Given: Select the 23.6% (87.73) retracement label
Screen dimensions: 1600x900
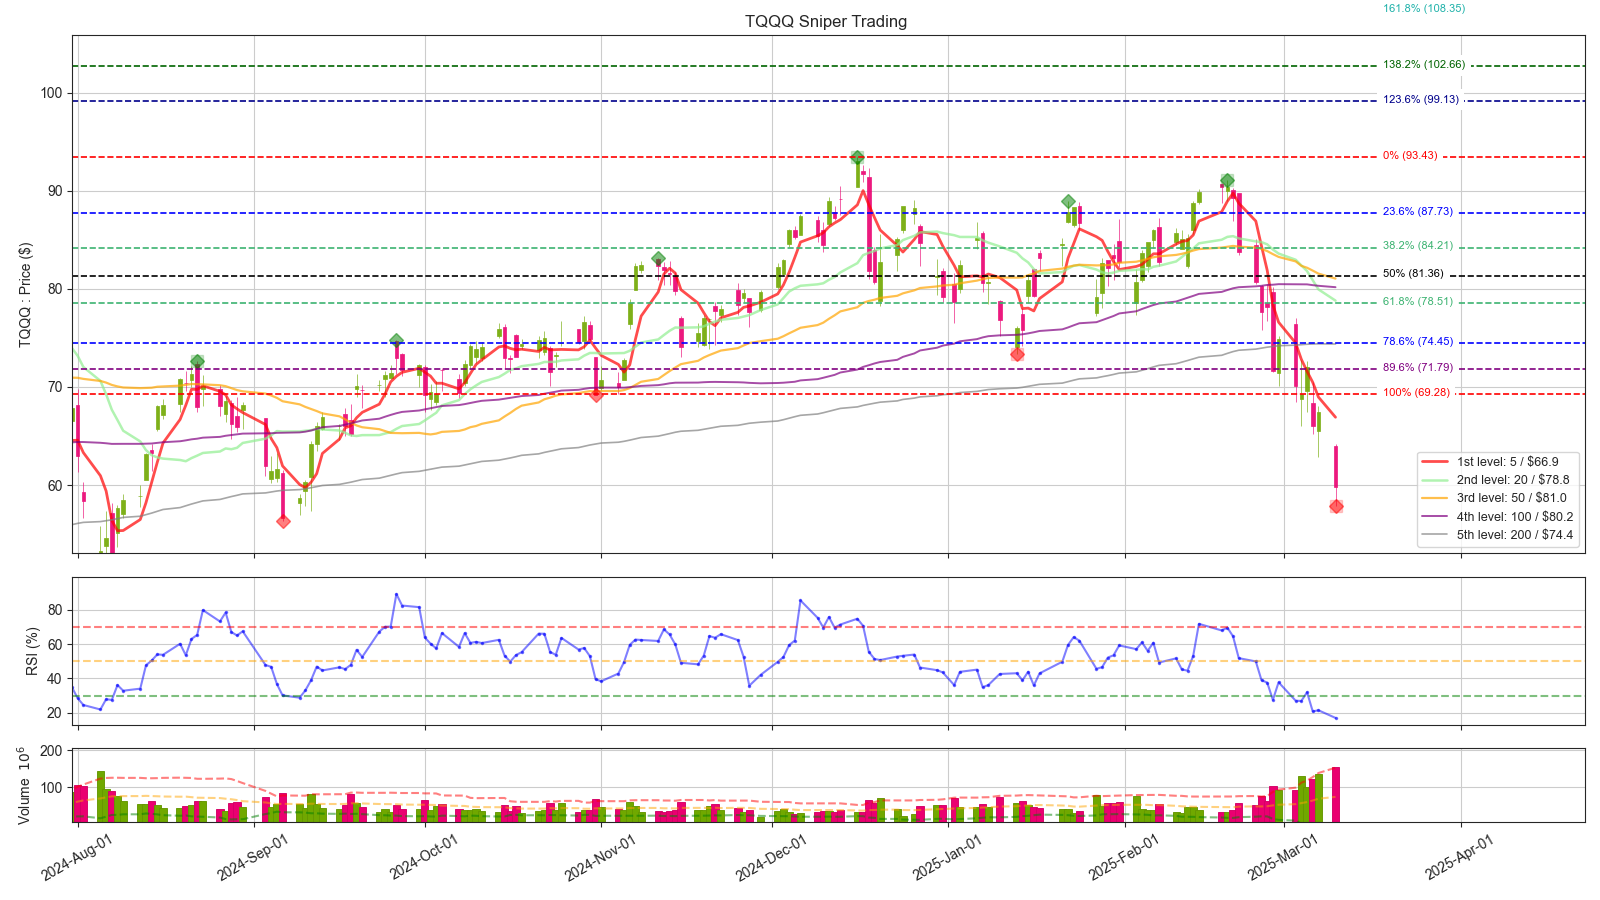Looking at the screenshot, I should pos(1417,211).
